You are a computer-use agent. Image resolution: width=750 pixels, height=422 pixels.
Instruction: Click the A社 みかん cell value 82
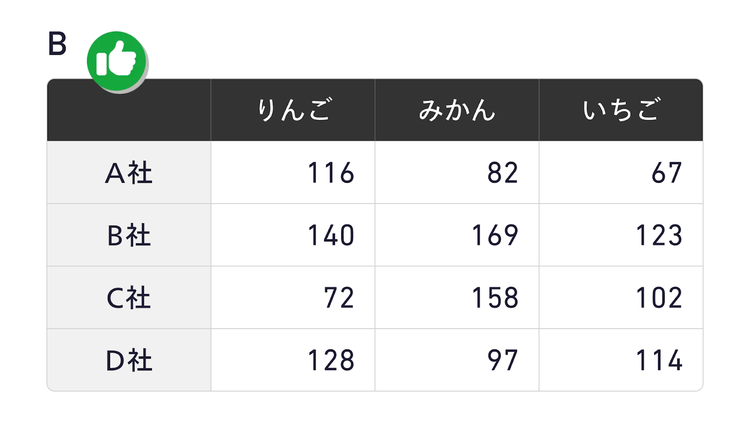(x=502, y=173)
